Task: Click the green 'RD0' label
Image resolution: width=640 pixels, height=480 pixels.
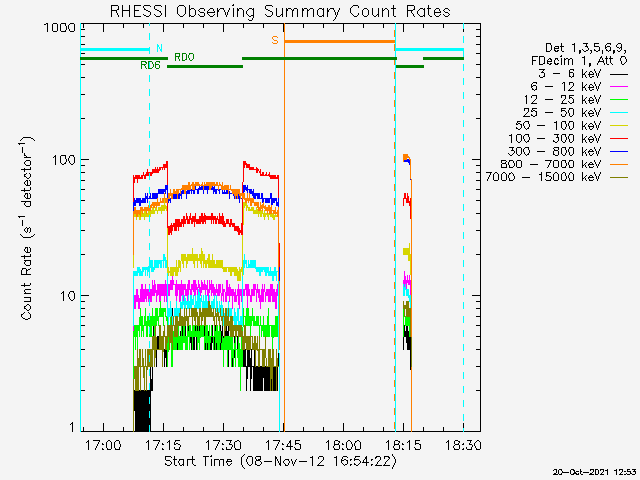Action: click(184, 58)
